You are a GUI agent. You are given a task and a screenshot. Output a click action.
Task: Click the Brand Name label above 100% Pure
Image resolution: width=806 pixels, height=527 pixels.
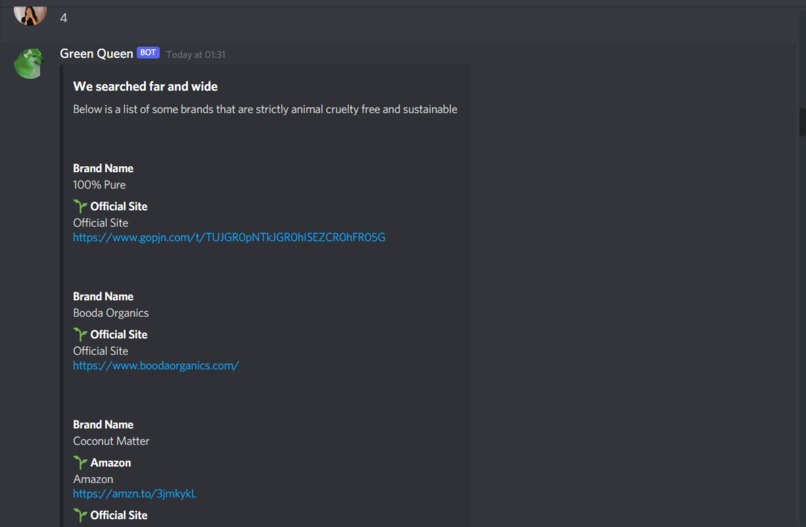click(103, 168)
